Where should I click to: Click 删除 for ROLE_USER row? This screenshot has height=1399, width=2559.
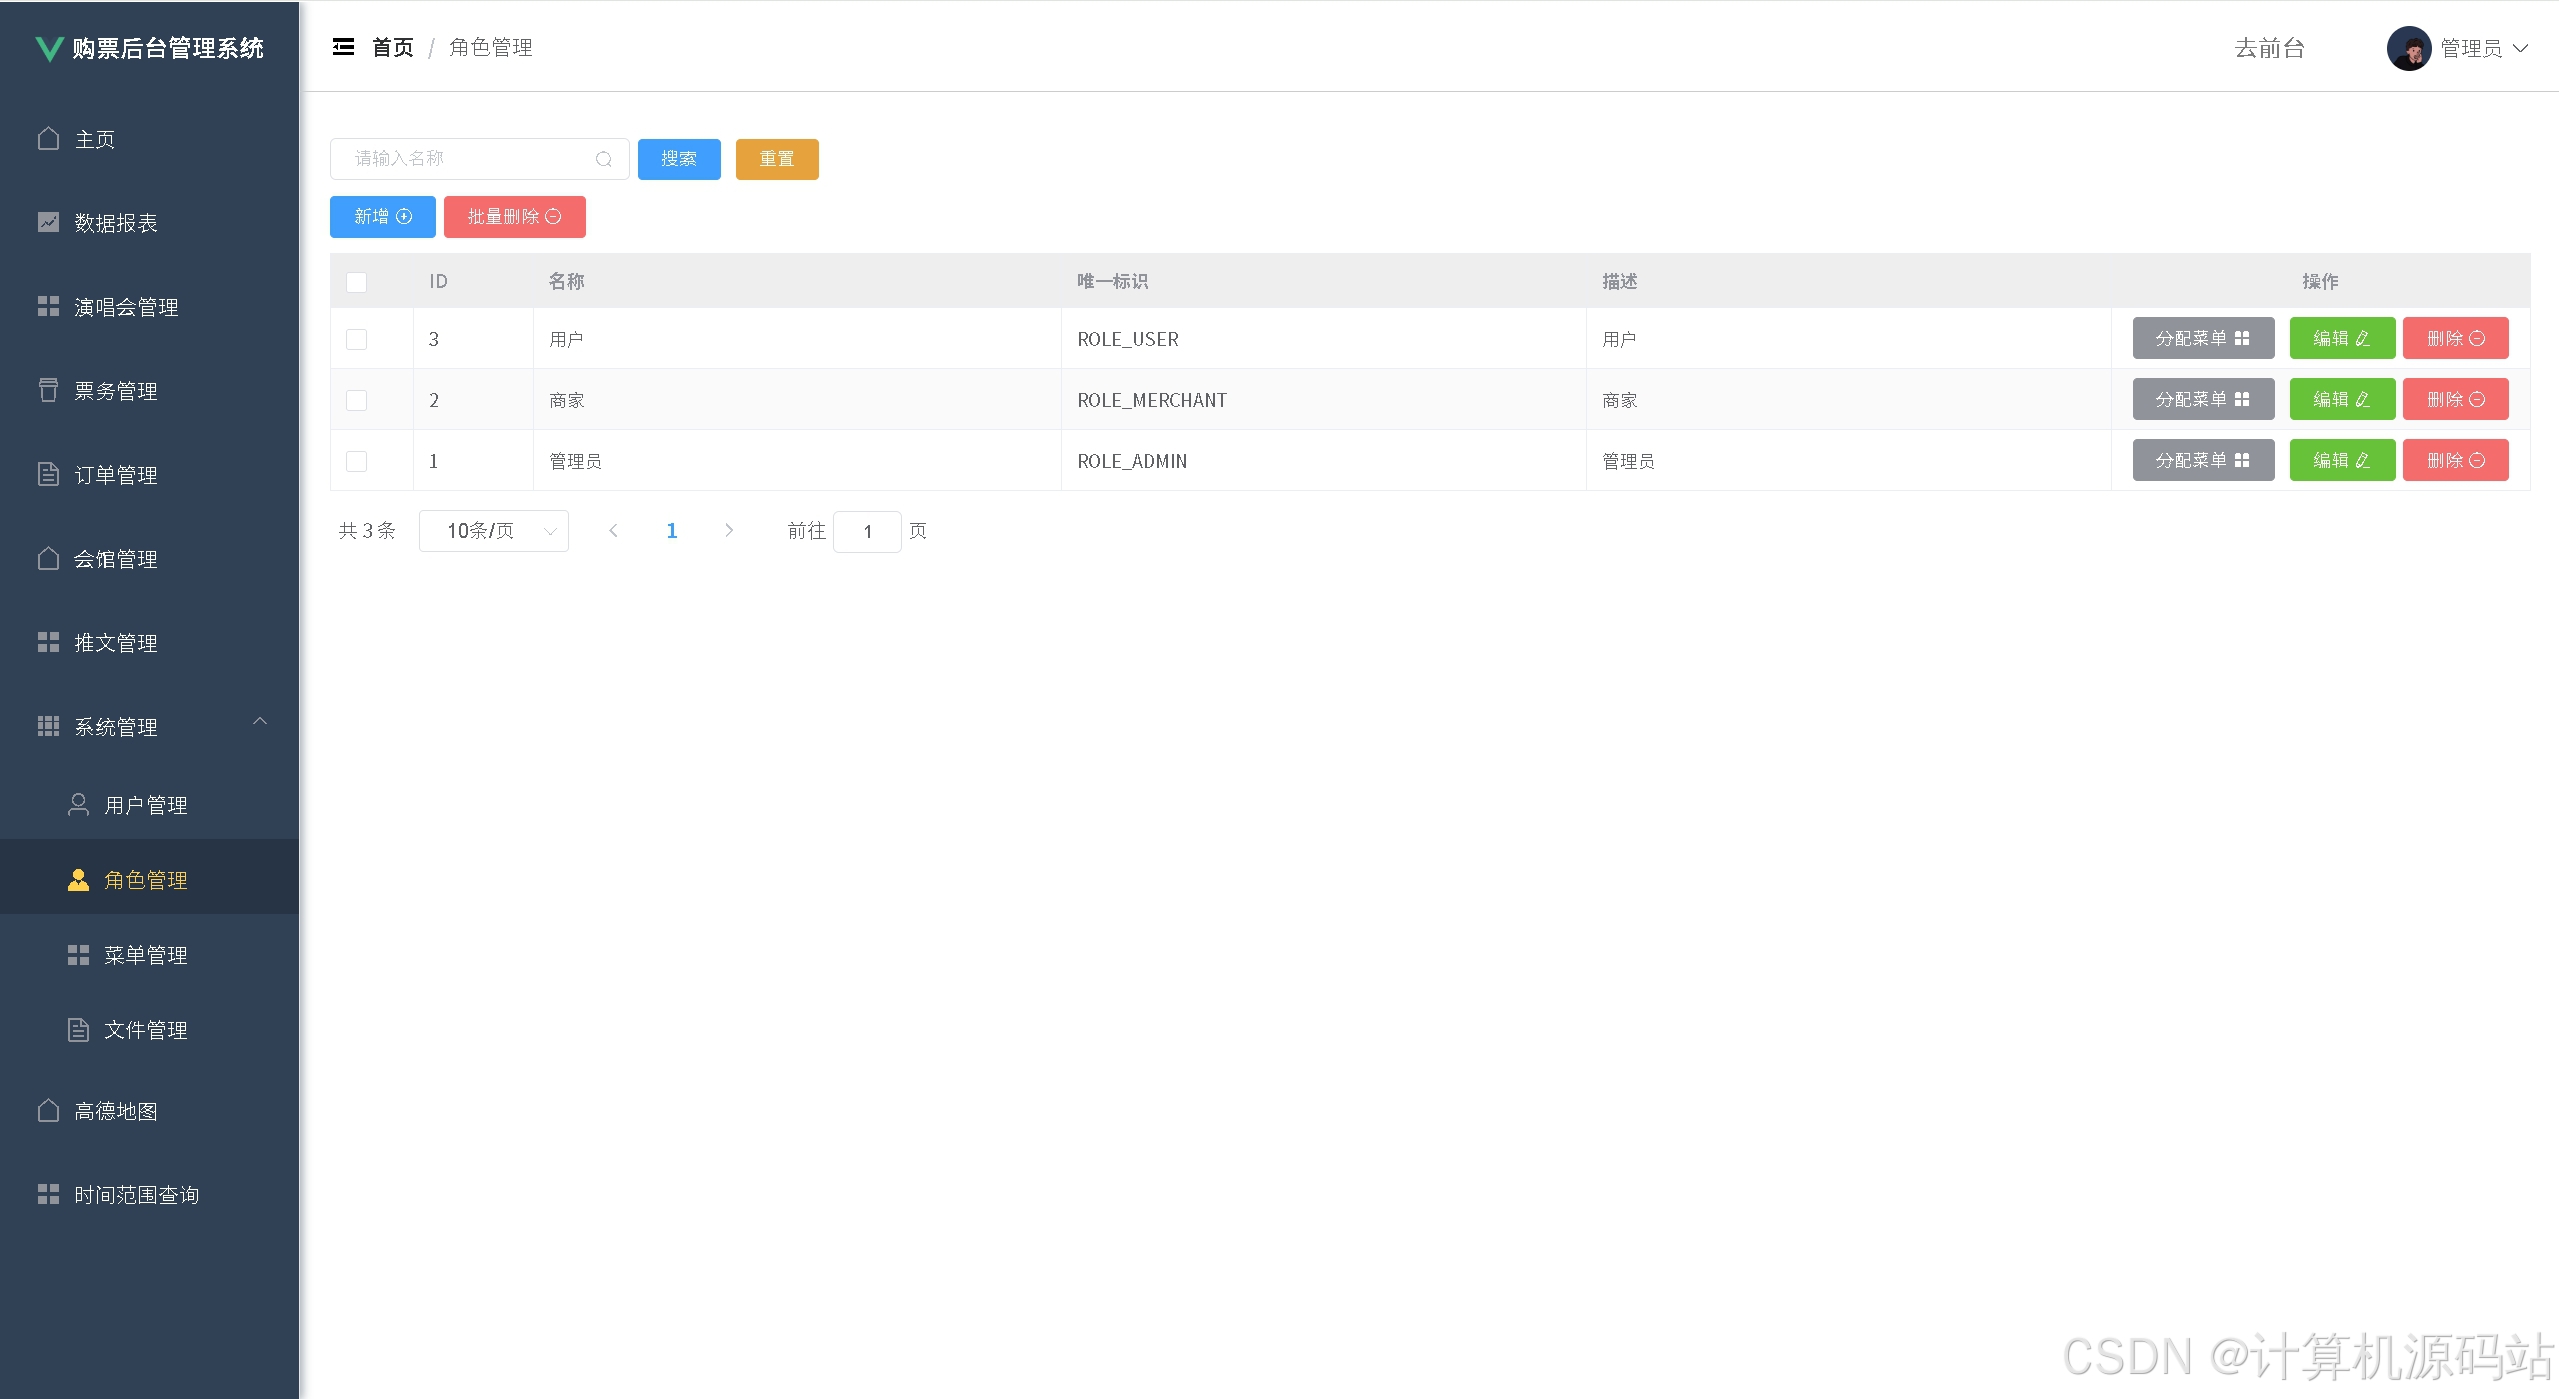tap(2456, 338)
